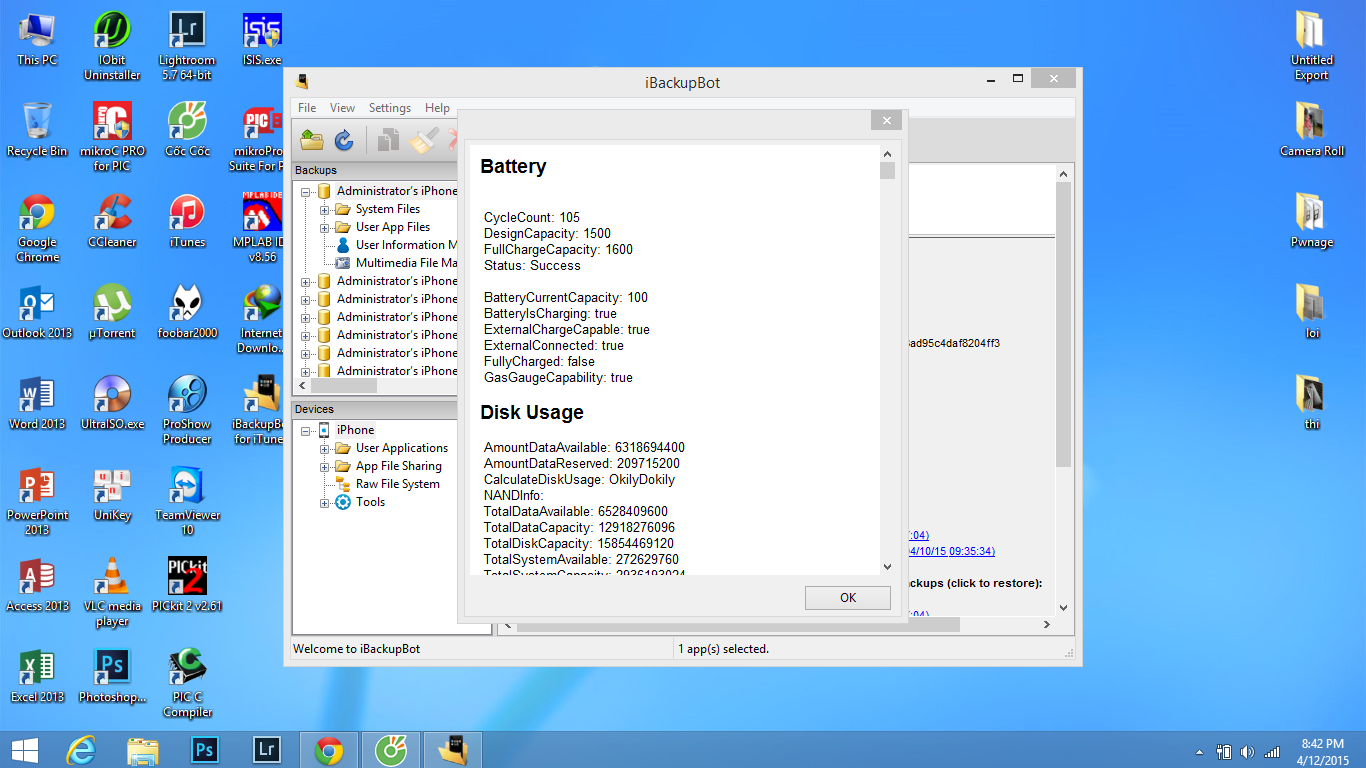The width and height of the screenshot is (1366, 768).
Task: Click the grayed copy documents toolbar icon
Action: point(388,141)
